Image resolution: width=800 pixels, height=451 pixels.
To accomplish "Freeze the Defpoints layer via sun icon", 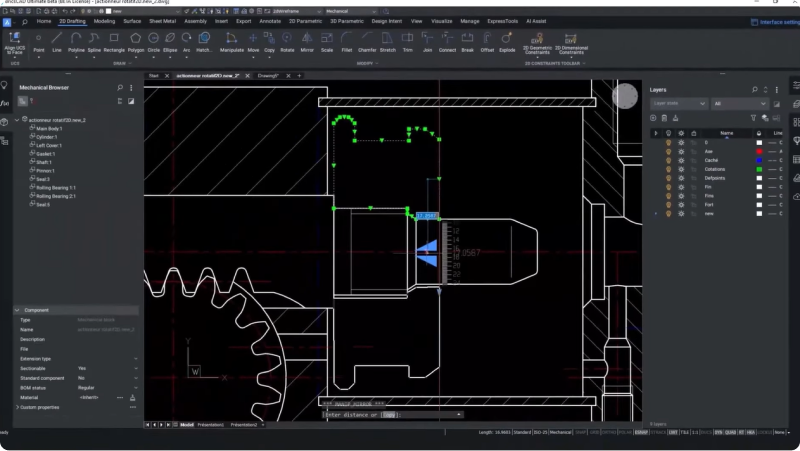I will [681, 178].
